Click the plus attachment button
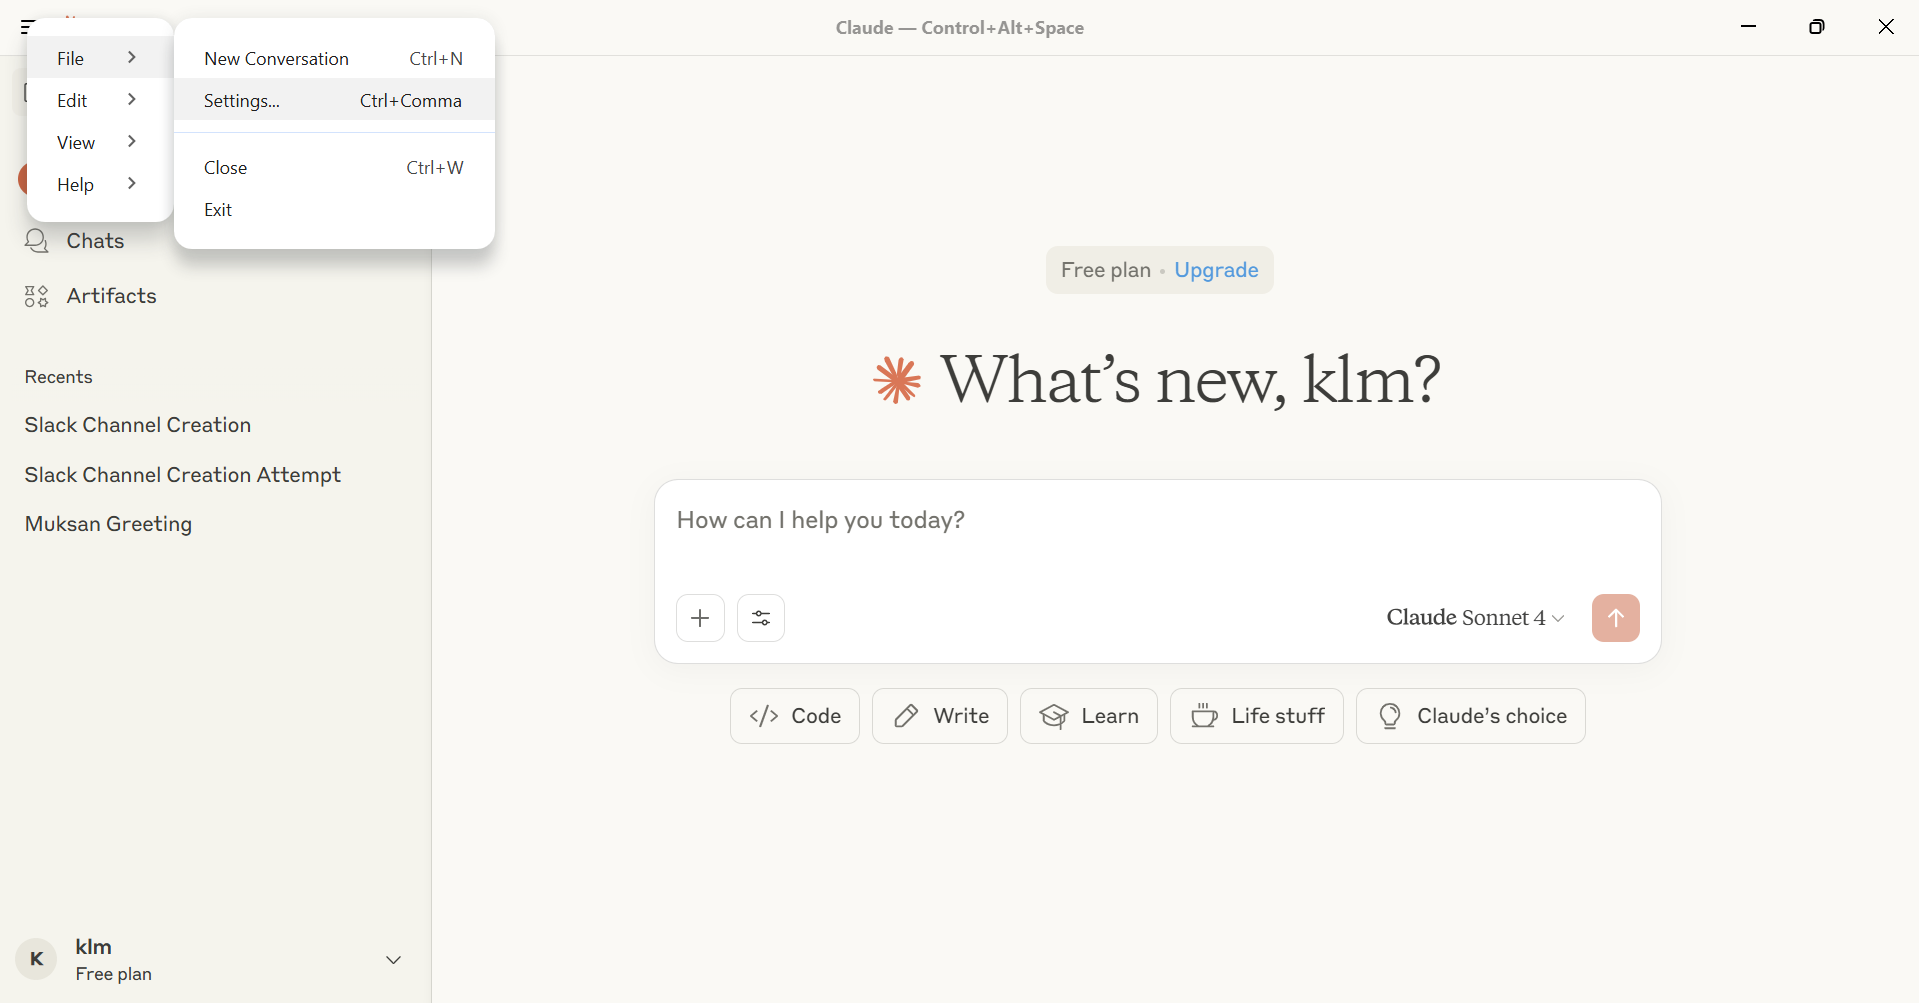 pos(700,618)
